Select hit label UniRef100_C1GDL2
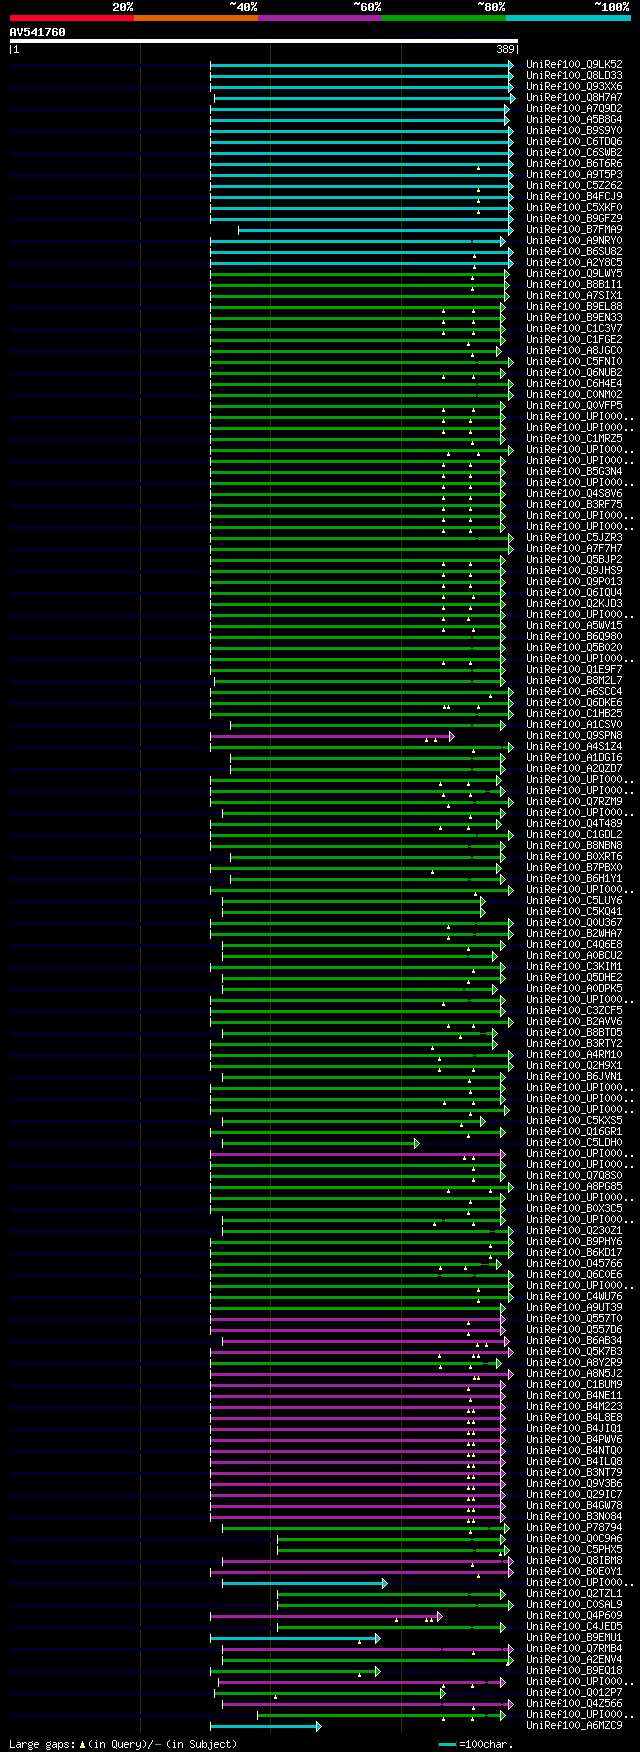 pyautogui.click(x=574, y=834)
